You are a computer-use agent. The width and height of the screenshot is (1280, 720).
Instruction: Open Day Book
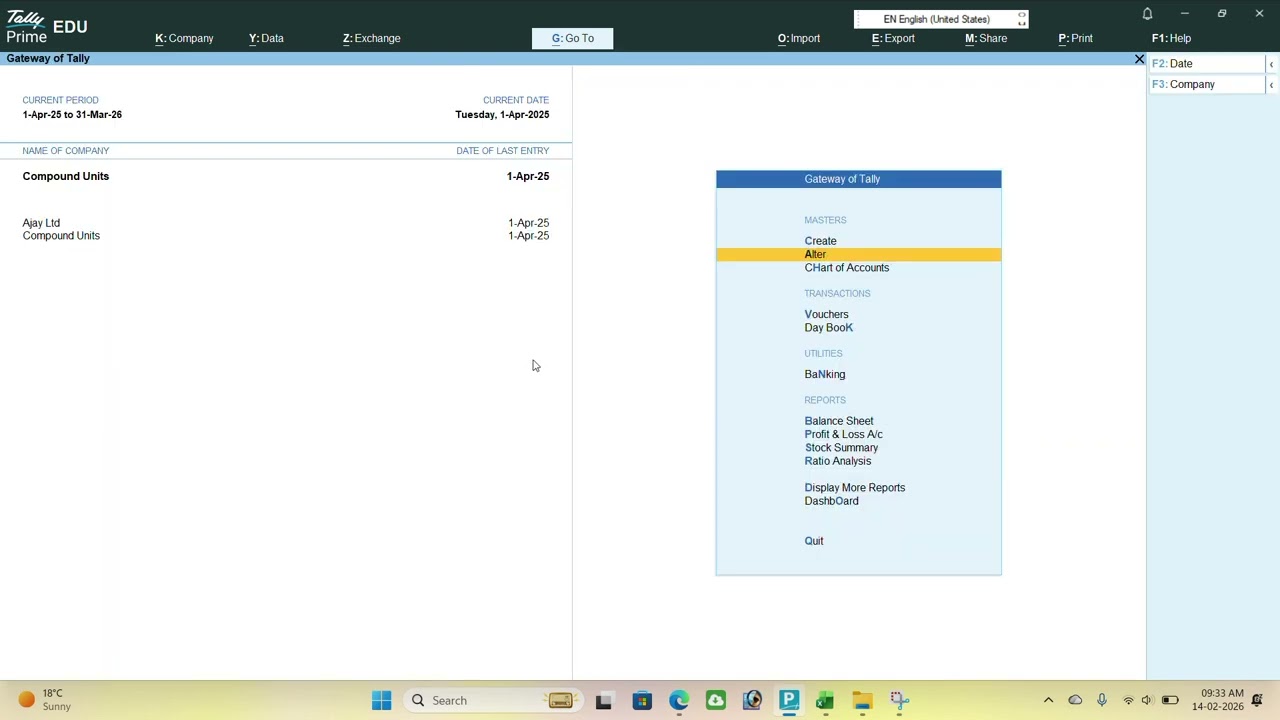coord(828,328)
